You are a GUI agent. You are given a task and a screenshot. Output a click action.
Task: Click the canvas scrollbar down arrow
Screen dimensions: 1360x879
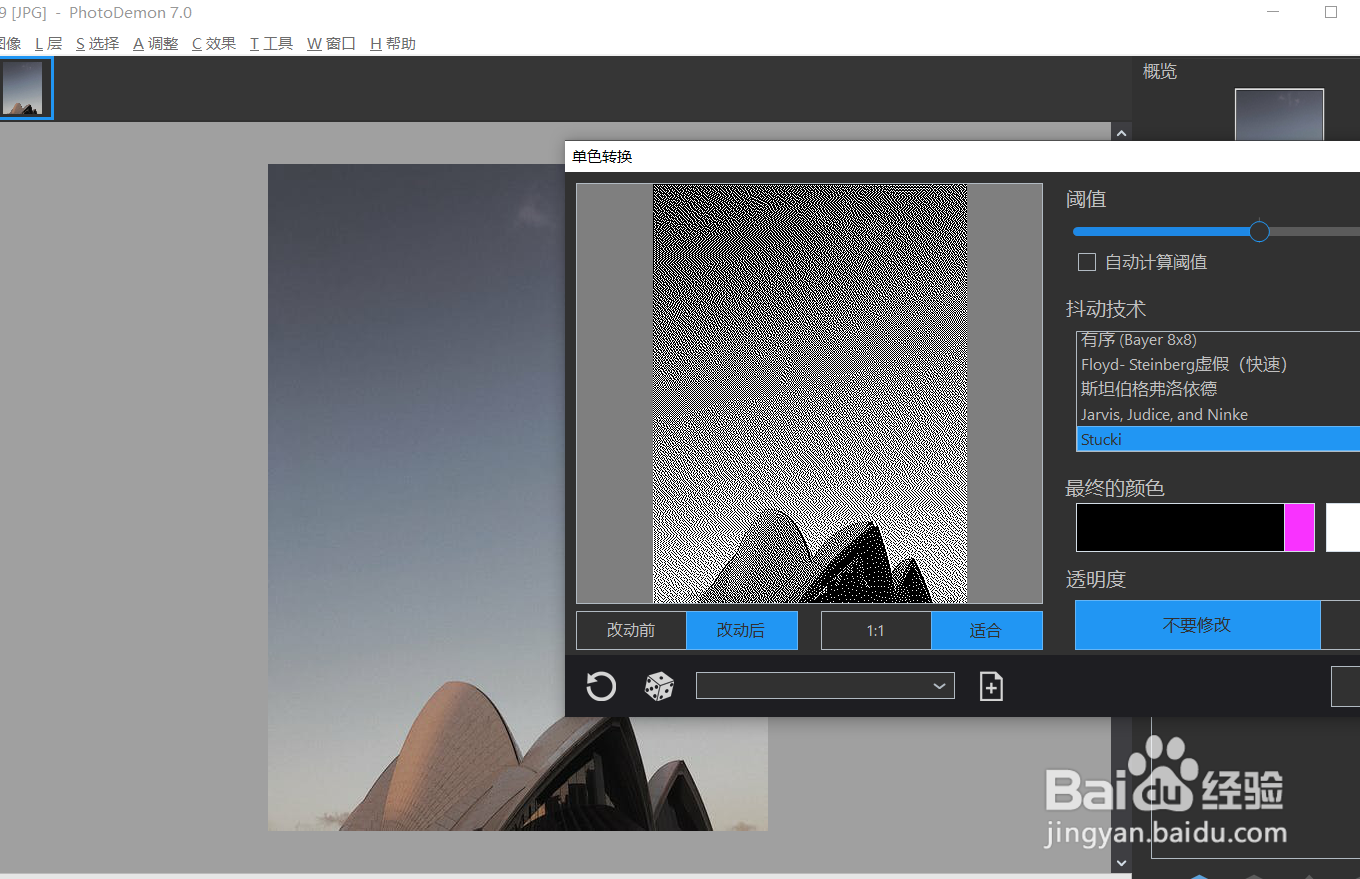(x=1122, y=862)
